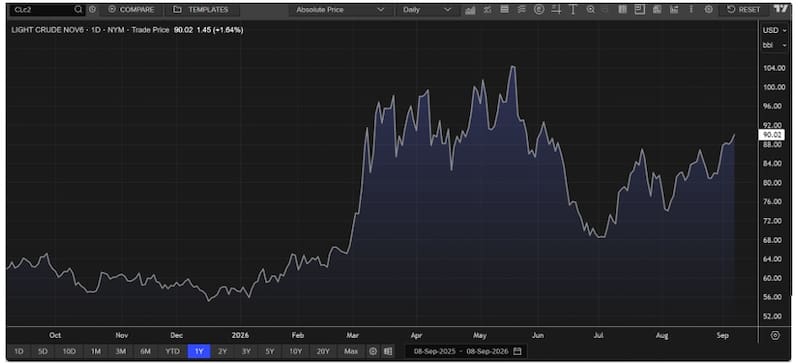Click the target icon at chart bottom-right
The height and width of the screenshot is (364, 800).
pyautogui.click(x=775, y=335)
